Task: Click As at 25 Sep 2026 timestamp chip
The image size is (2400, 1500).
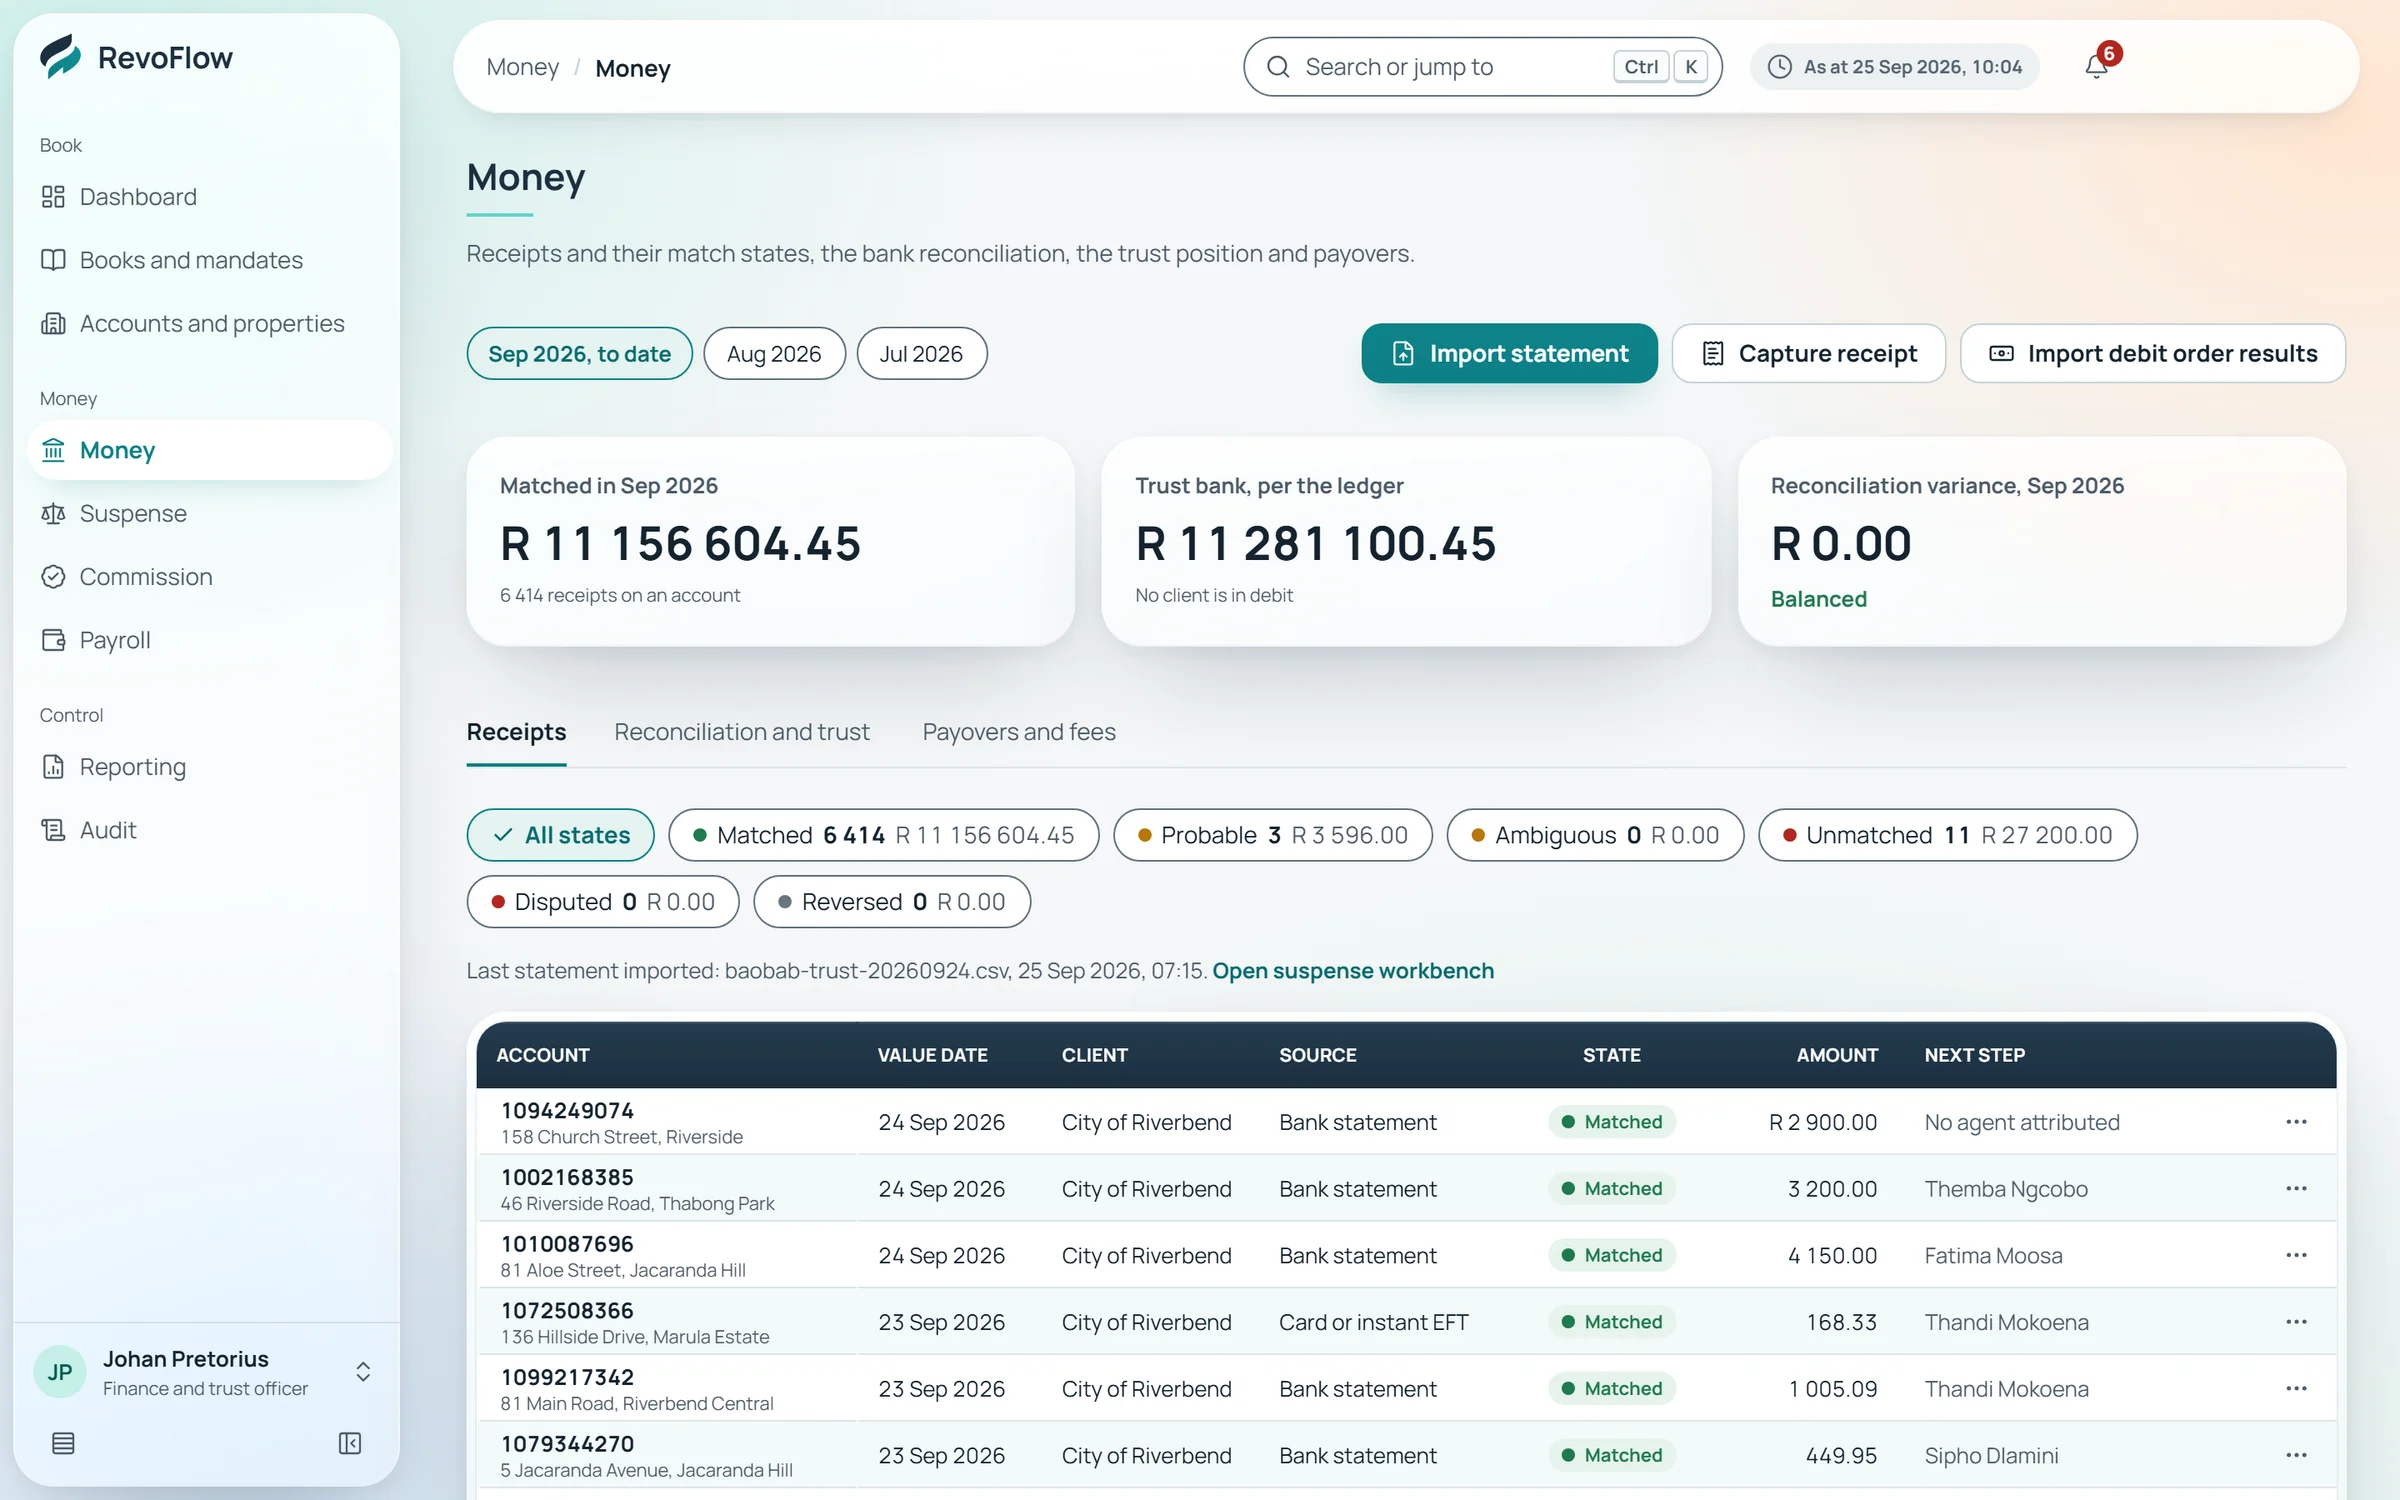Action: pos(1894,67)
